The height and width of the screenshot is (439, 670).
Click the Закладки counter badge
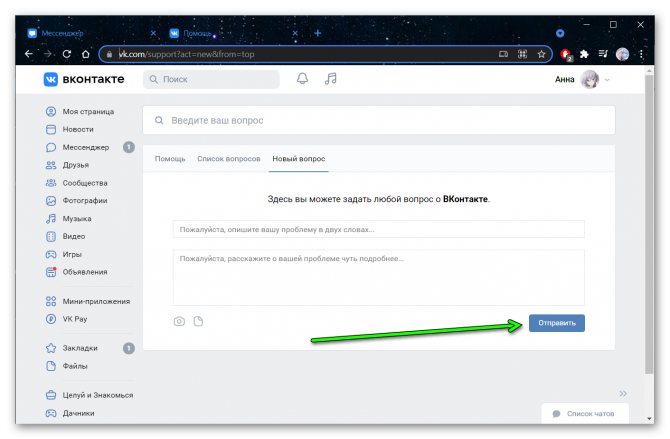click(x=129, y=348)
